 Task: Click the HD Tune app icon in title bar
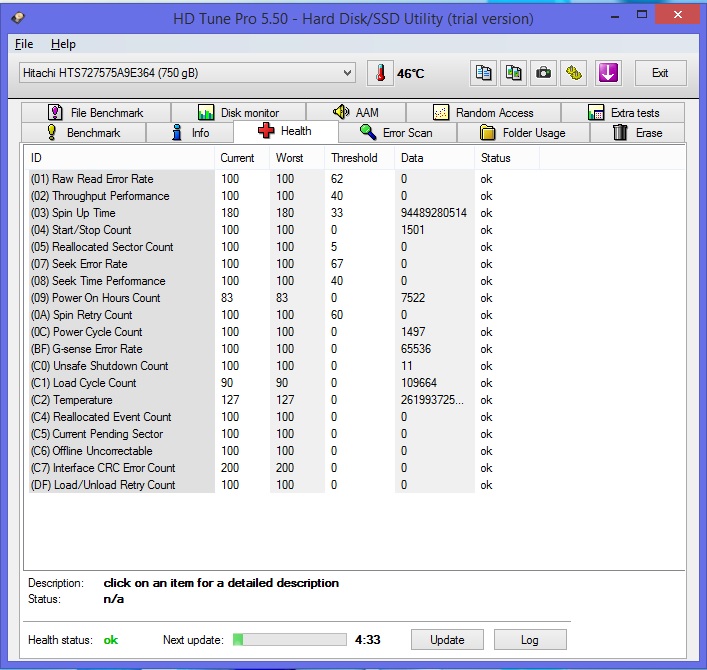click(x=18, y=18)
